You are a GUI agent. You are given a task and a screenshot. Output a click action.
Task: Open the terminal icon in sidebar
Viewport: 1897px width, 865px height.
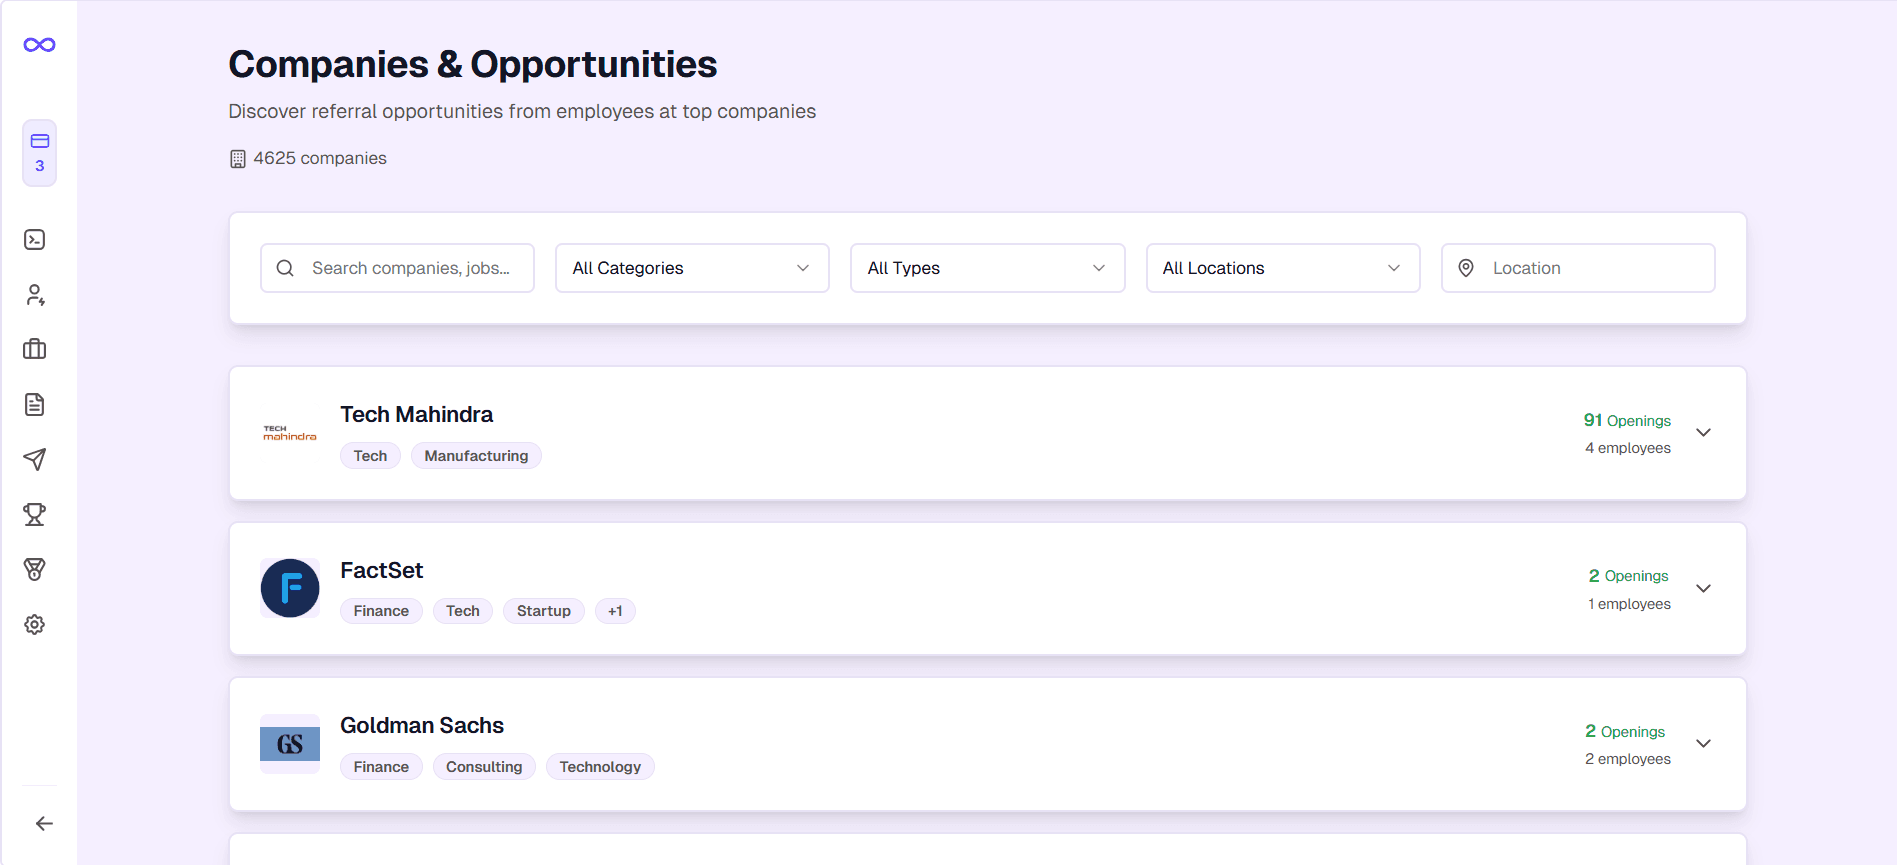coord(35,240)
